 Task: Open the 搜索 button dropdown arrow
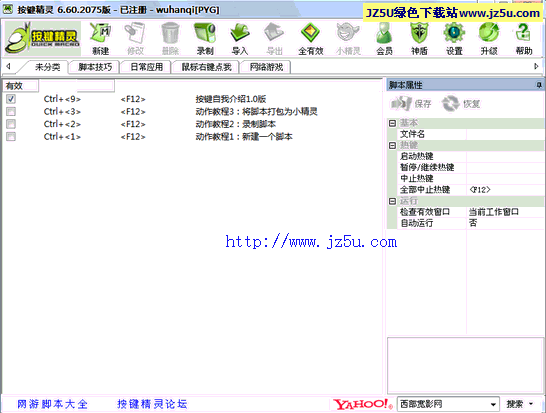pyautogui.click(x=531, y=404)
